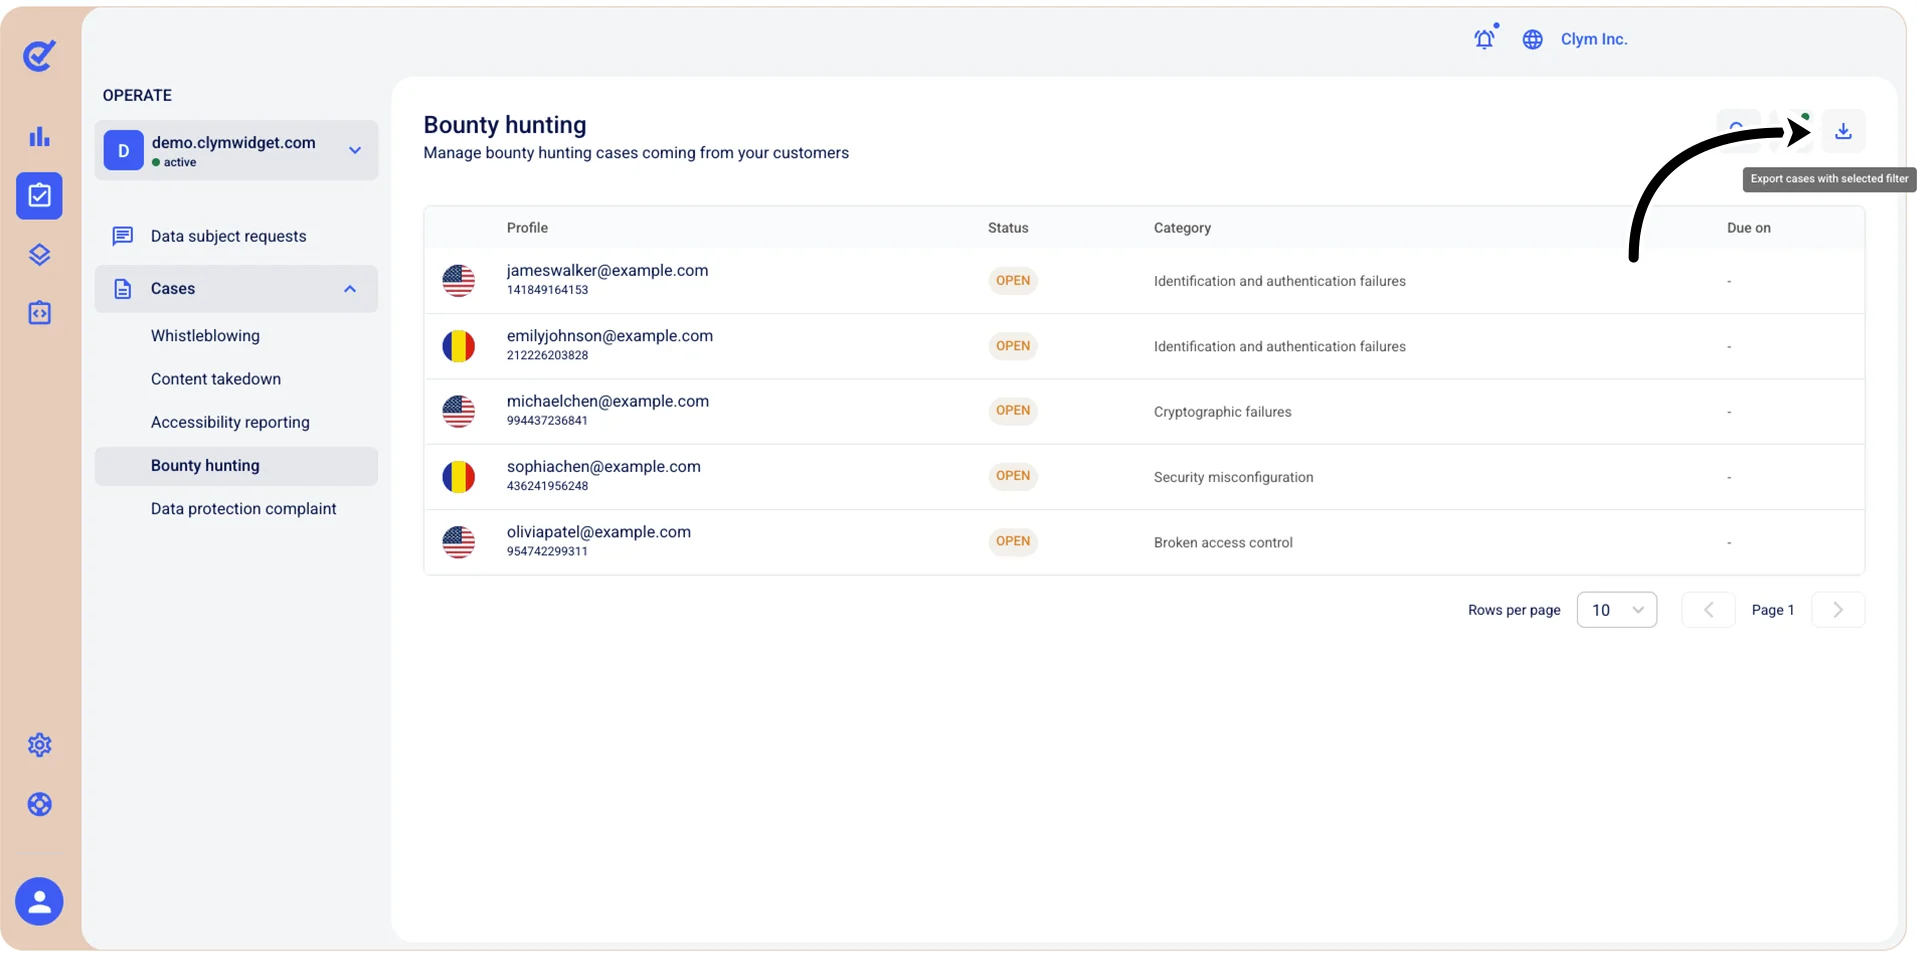The image size is (1917, 955).
Task: Open settings gear in the sidebar
Action: [39, 745]
